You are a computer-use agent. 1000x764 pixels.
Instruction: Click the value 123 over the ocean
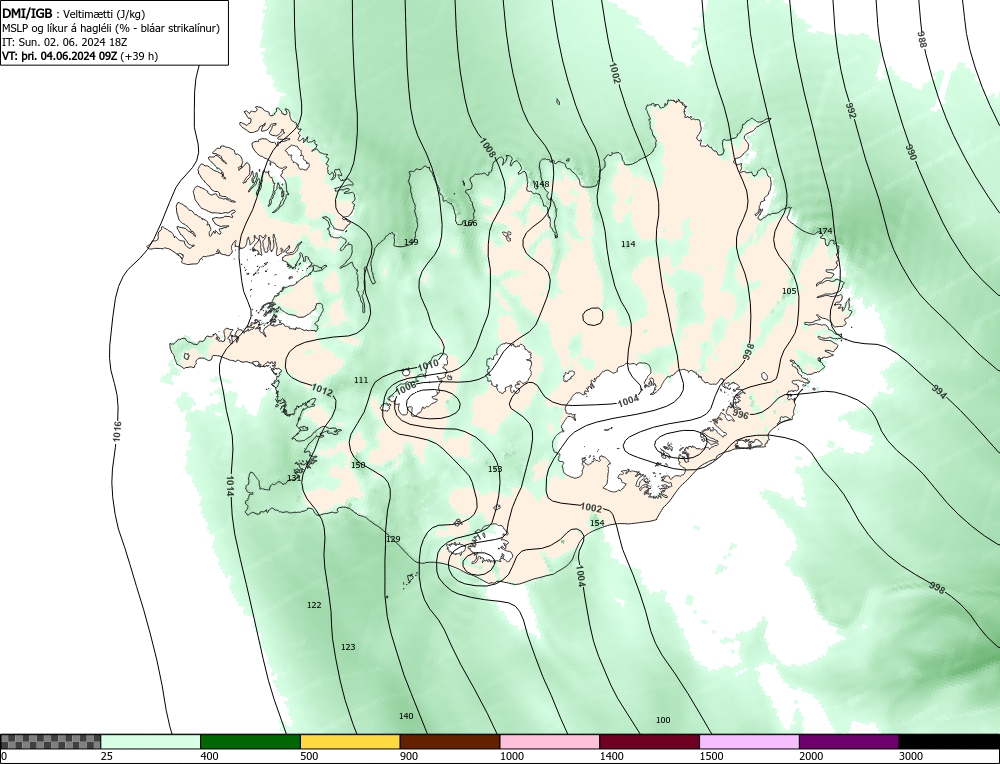coord(348,647)
